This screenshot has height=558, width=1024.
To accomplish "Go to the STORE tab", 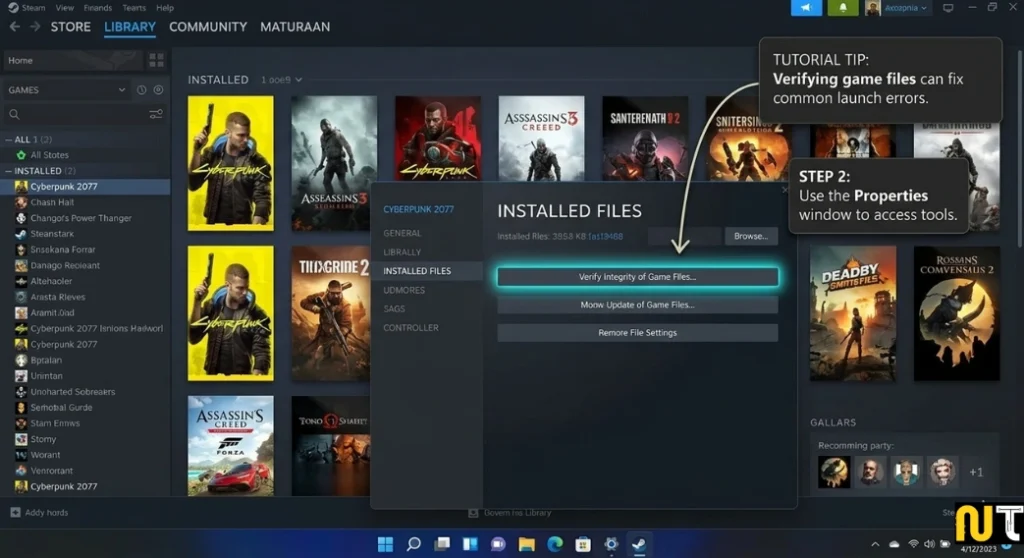I will (71, 27).
